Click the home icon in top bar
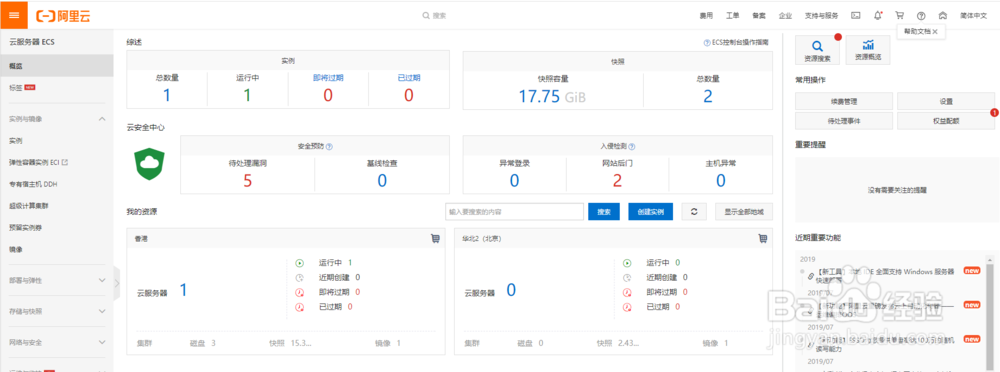This screenshot has width=1000, height=372. [943, 15]
